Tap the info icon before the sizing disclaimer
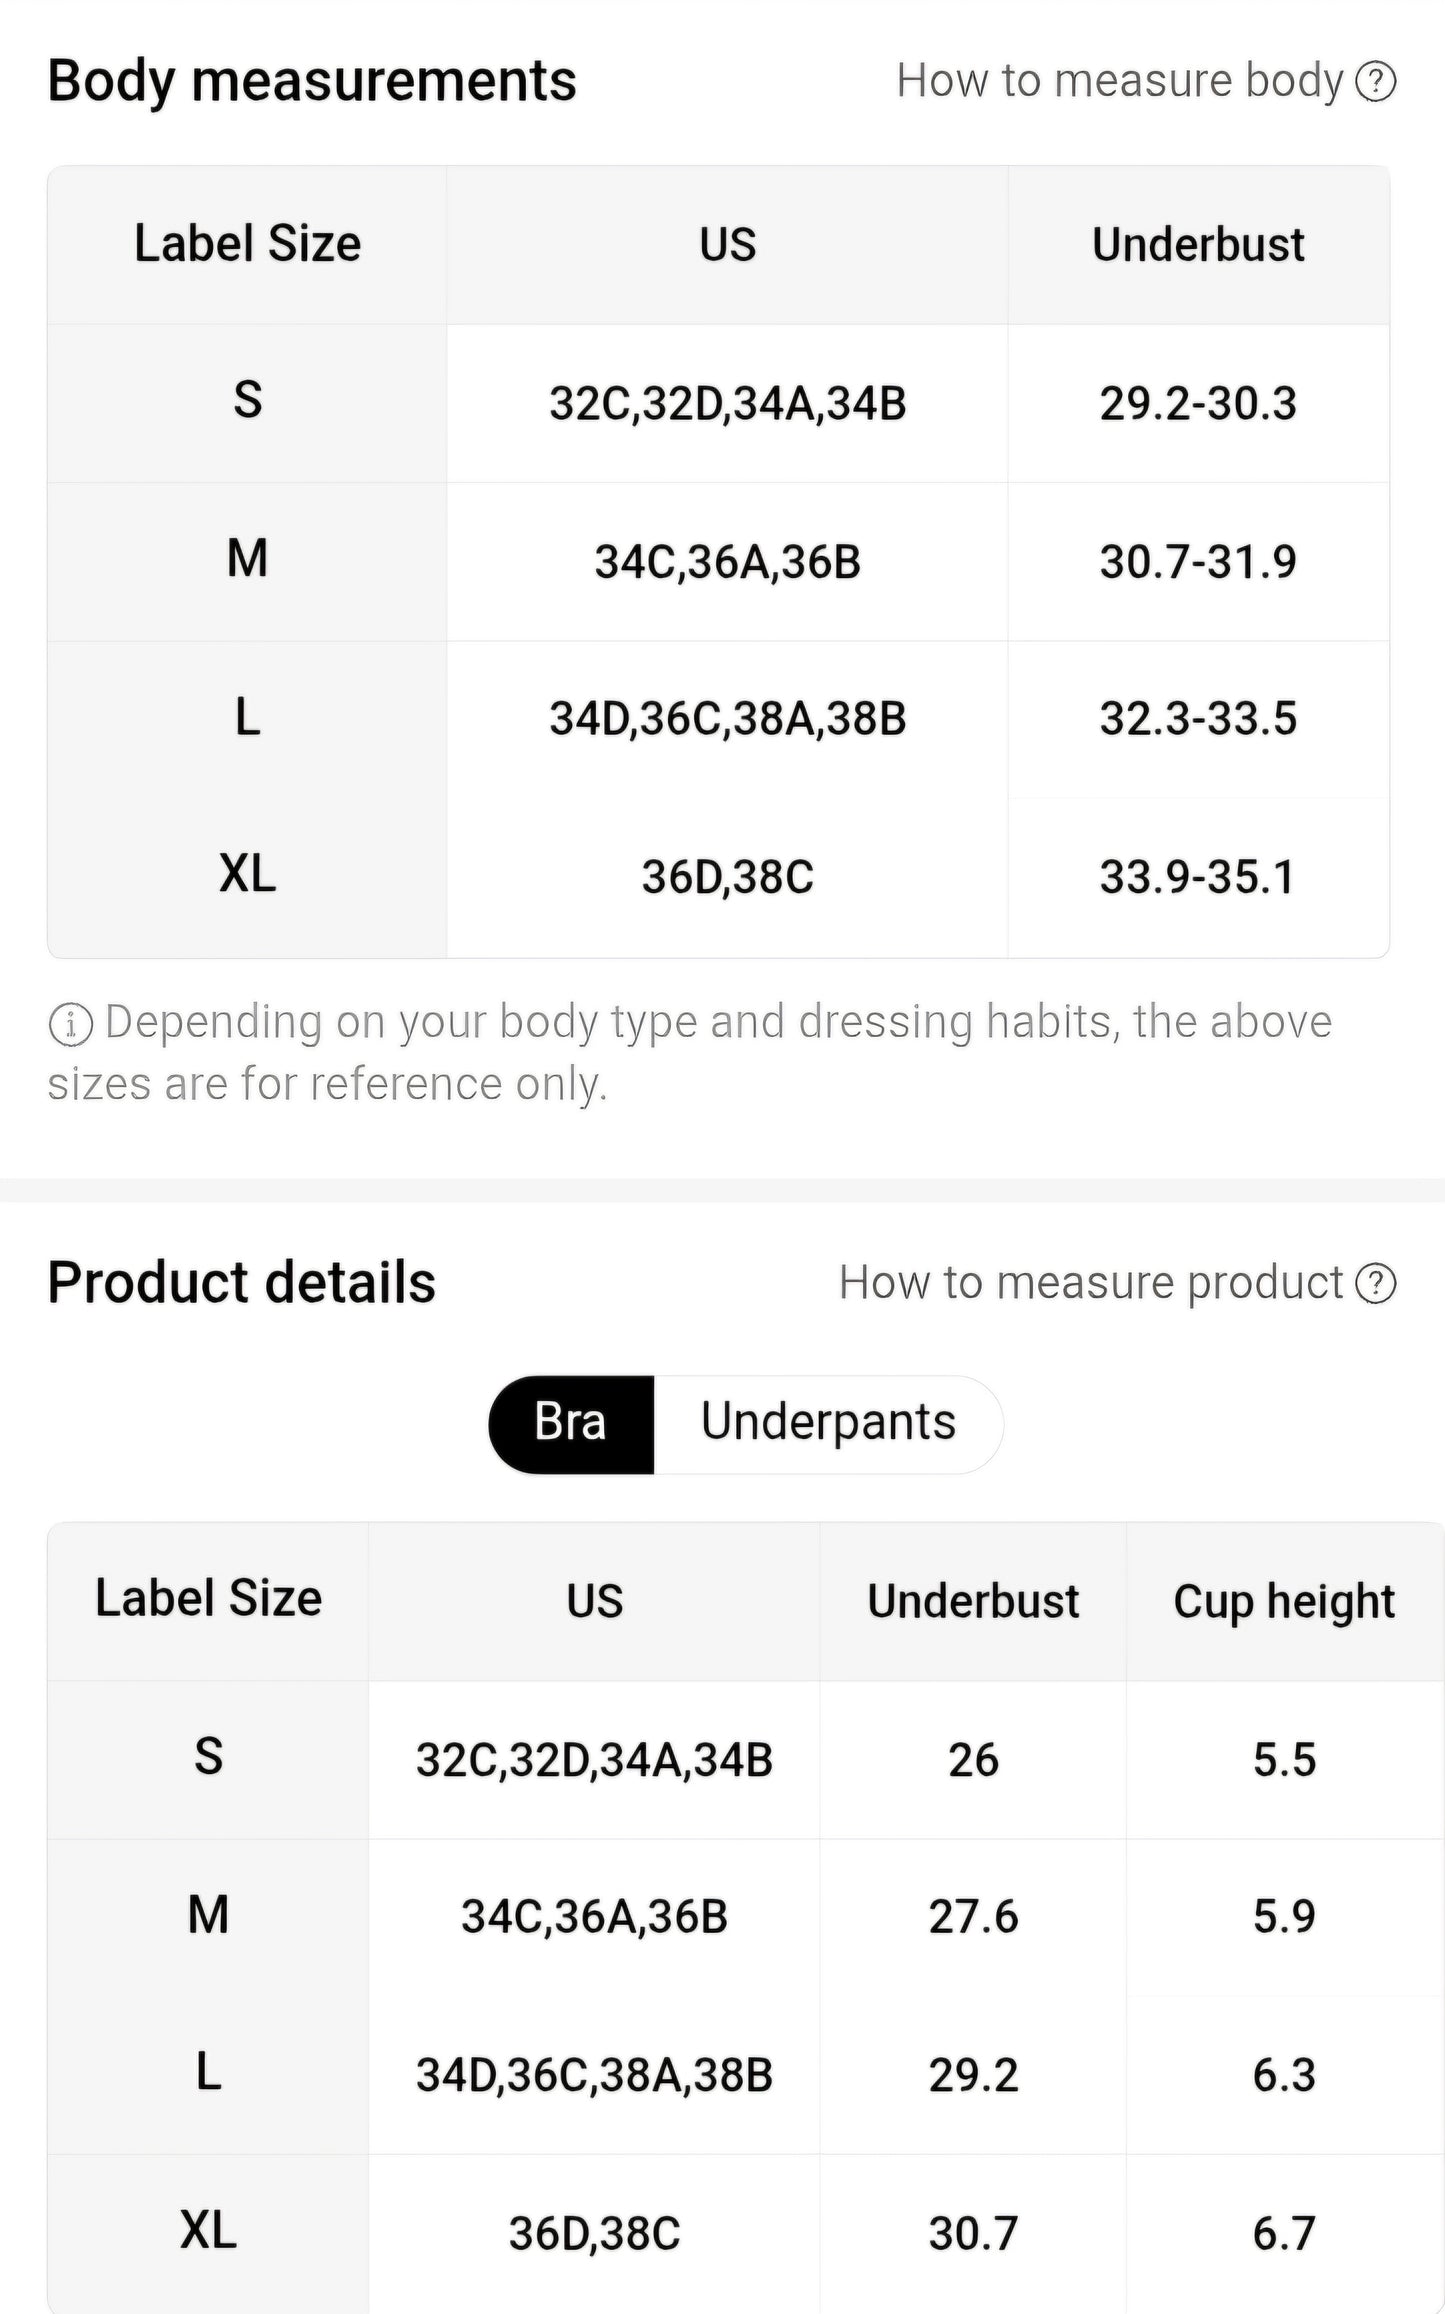The width and height of the screenshot is (1445, 2314). [70, 1025]
